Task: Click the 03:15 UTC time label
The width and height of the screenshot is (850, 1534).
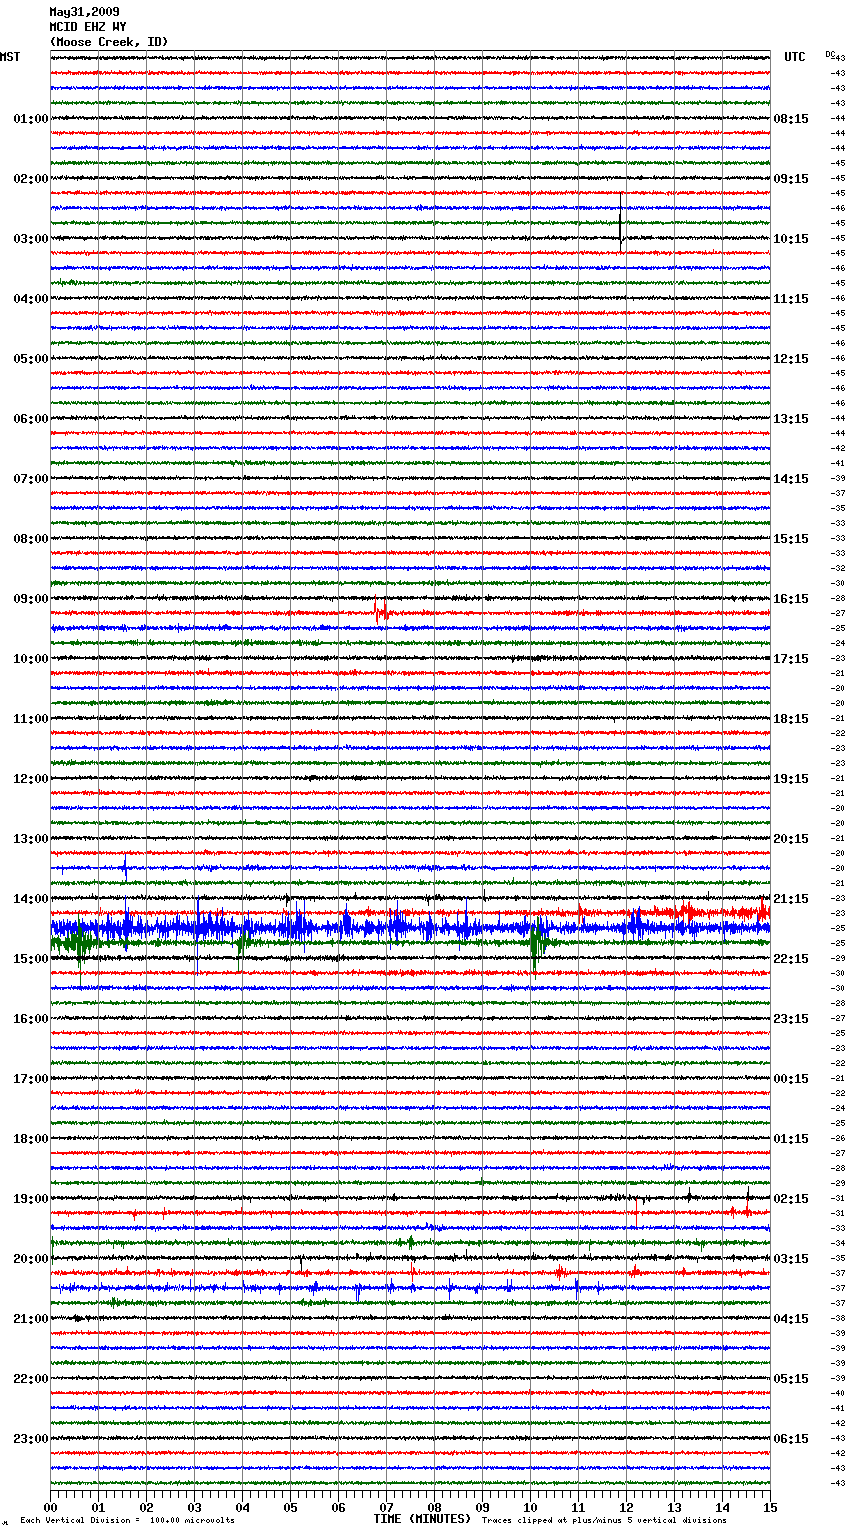Action: [791, 1259]
